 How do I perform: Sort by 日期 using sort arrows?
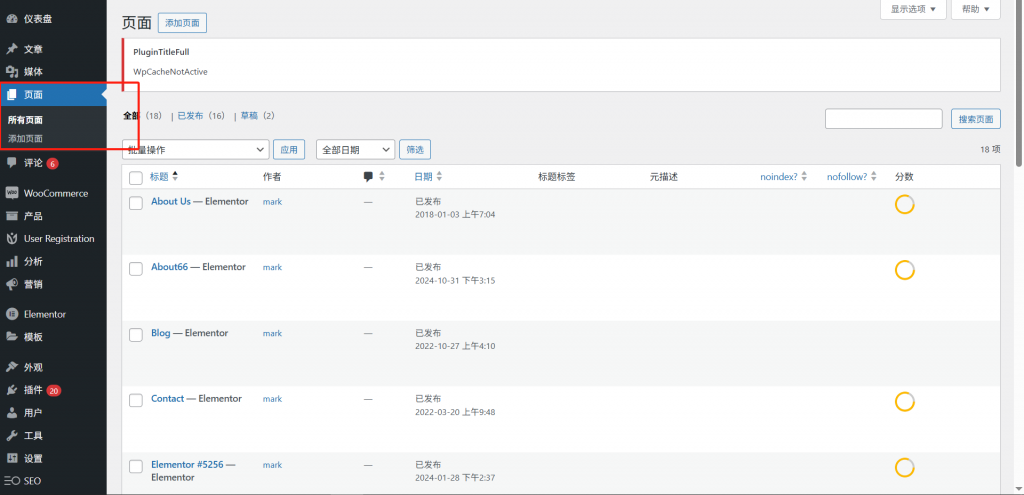(439, 176)
